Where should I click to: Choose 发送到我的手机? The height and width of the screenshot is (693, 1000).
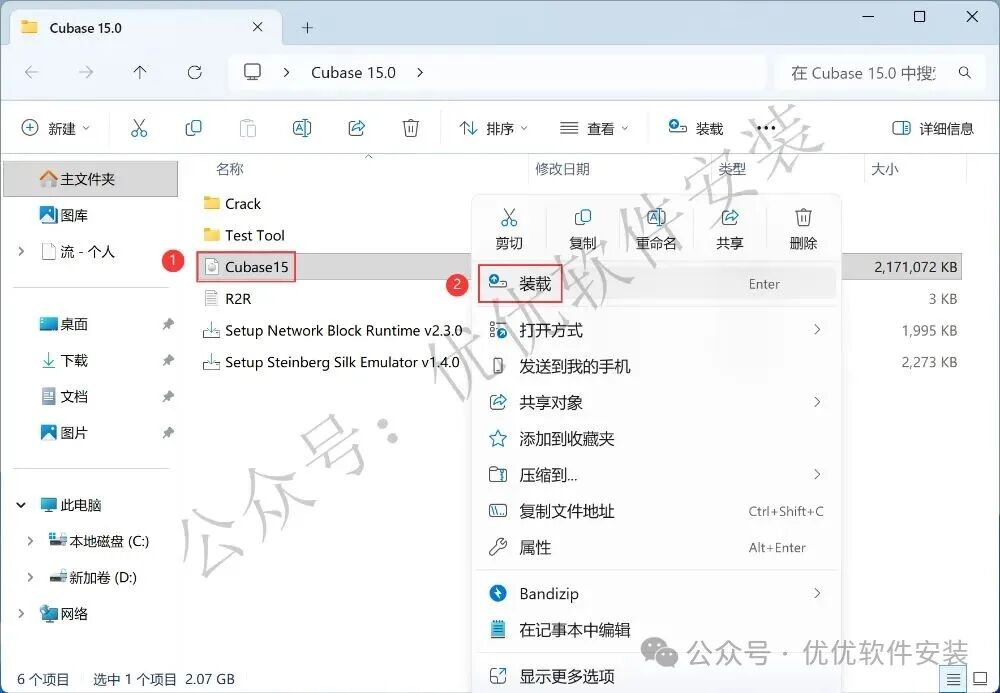656,367
